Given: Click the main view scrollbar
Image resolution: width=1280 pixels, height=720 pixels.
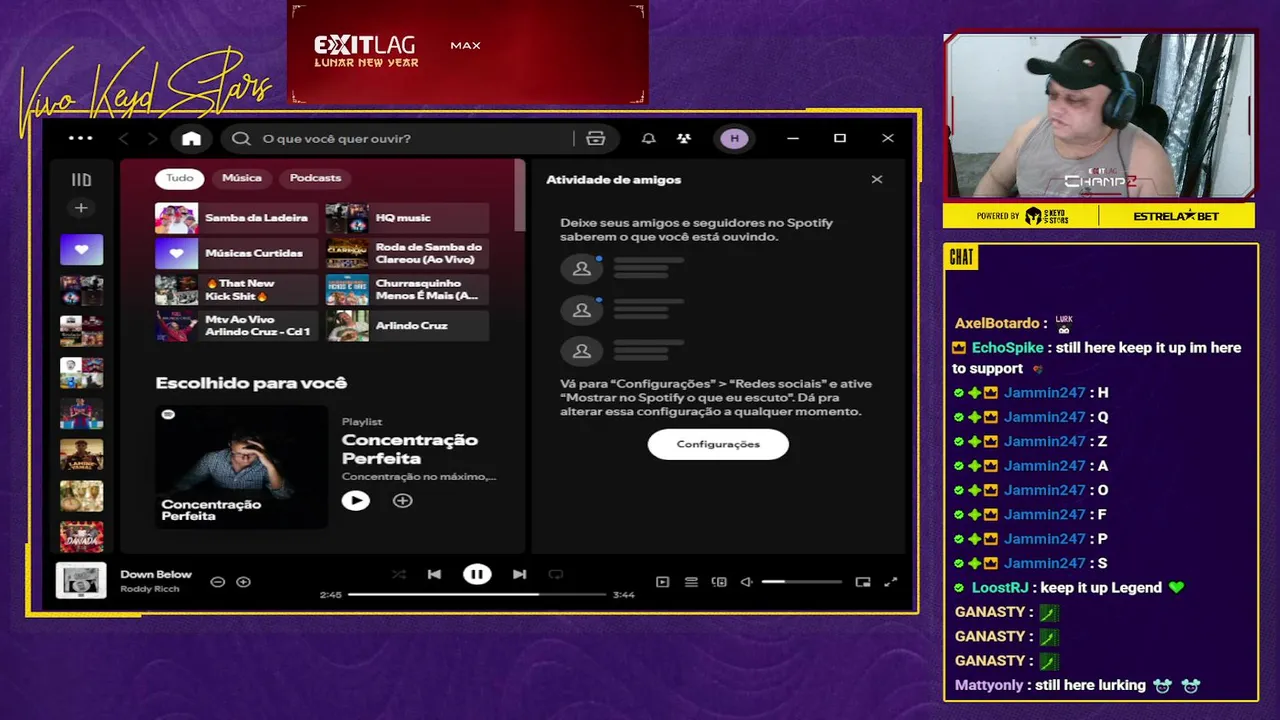Looking at the screenshot, I should click(x=520, y=195).
